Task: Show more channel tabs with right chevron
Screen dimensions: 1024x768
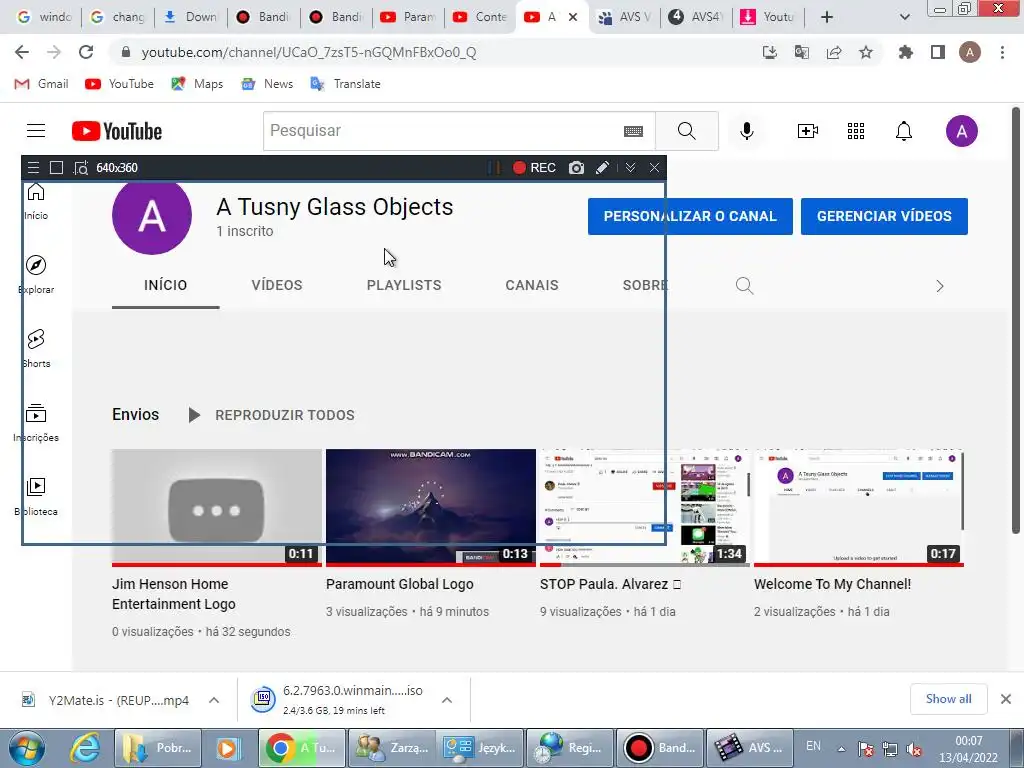Action: [x=939, y=286]
